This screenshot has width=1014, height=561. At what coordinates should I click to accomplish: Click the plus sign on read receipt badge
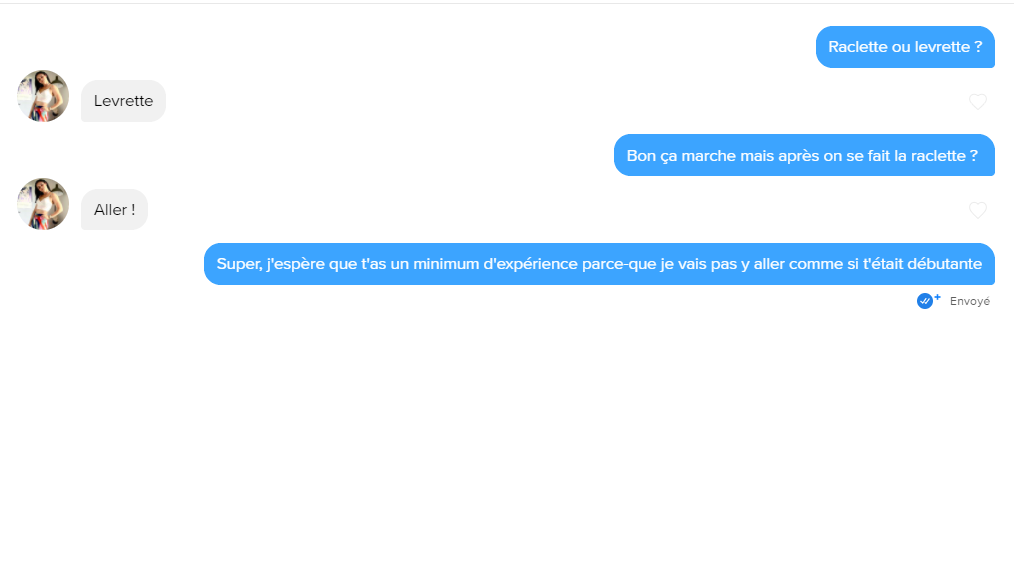[938, 297]
